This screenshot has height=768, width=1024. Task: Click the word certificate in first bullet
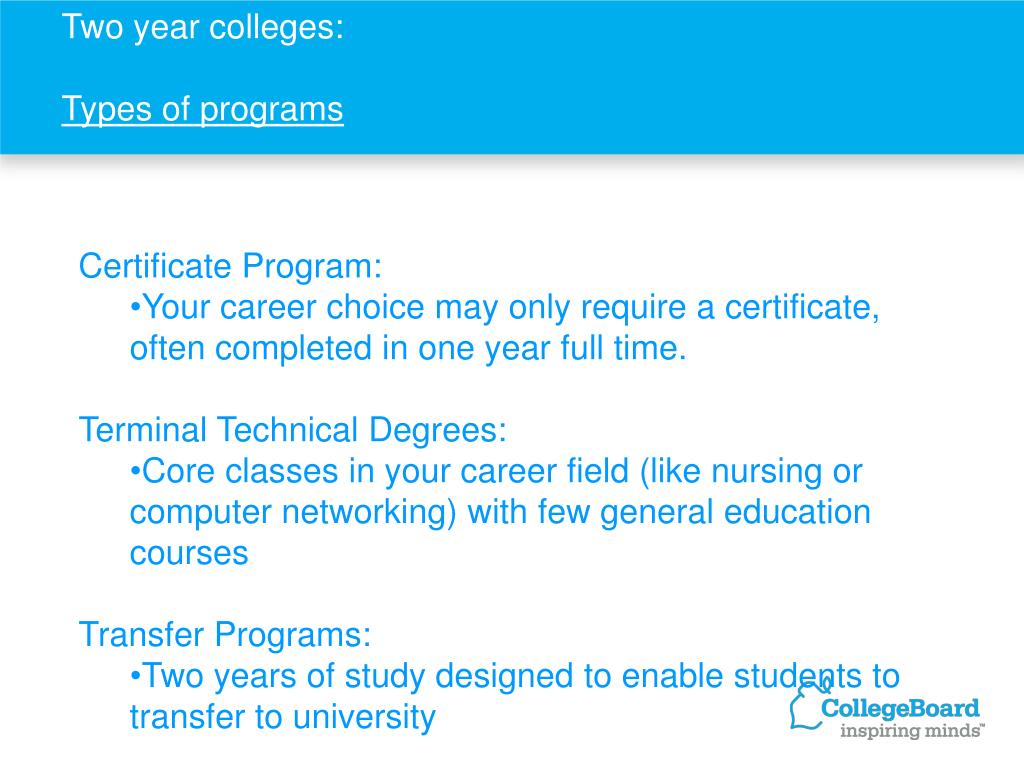[x=802, y=308]
